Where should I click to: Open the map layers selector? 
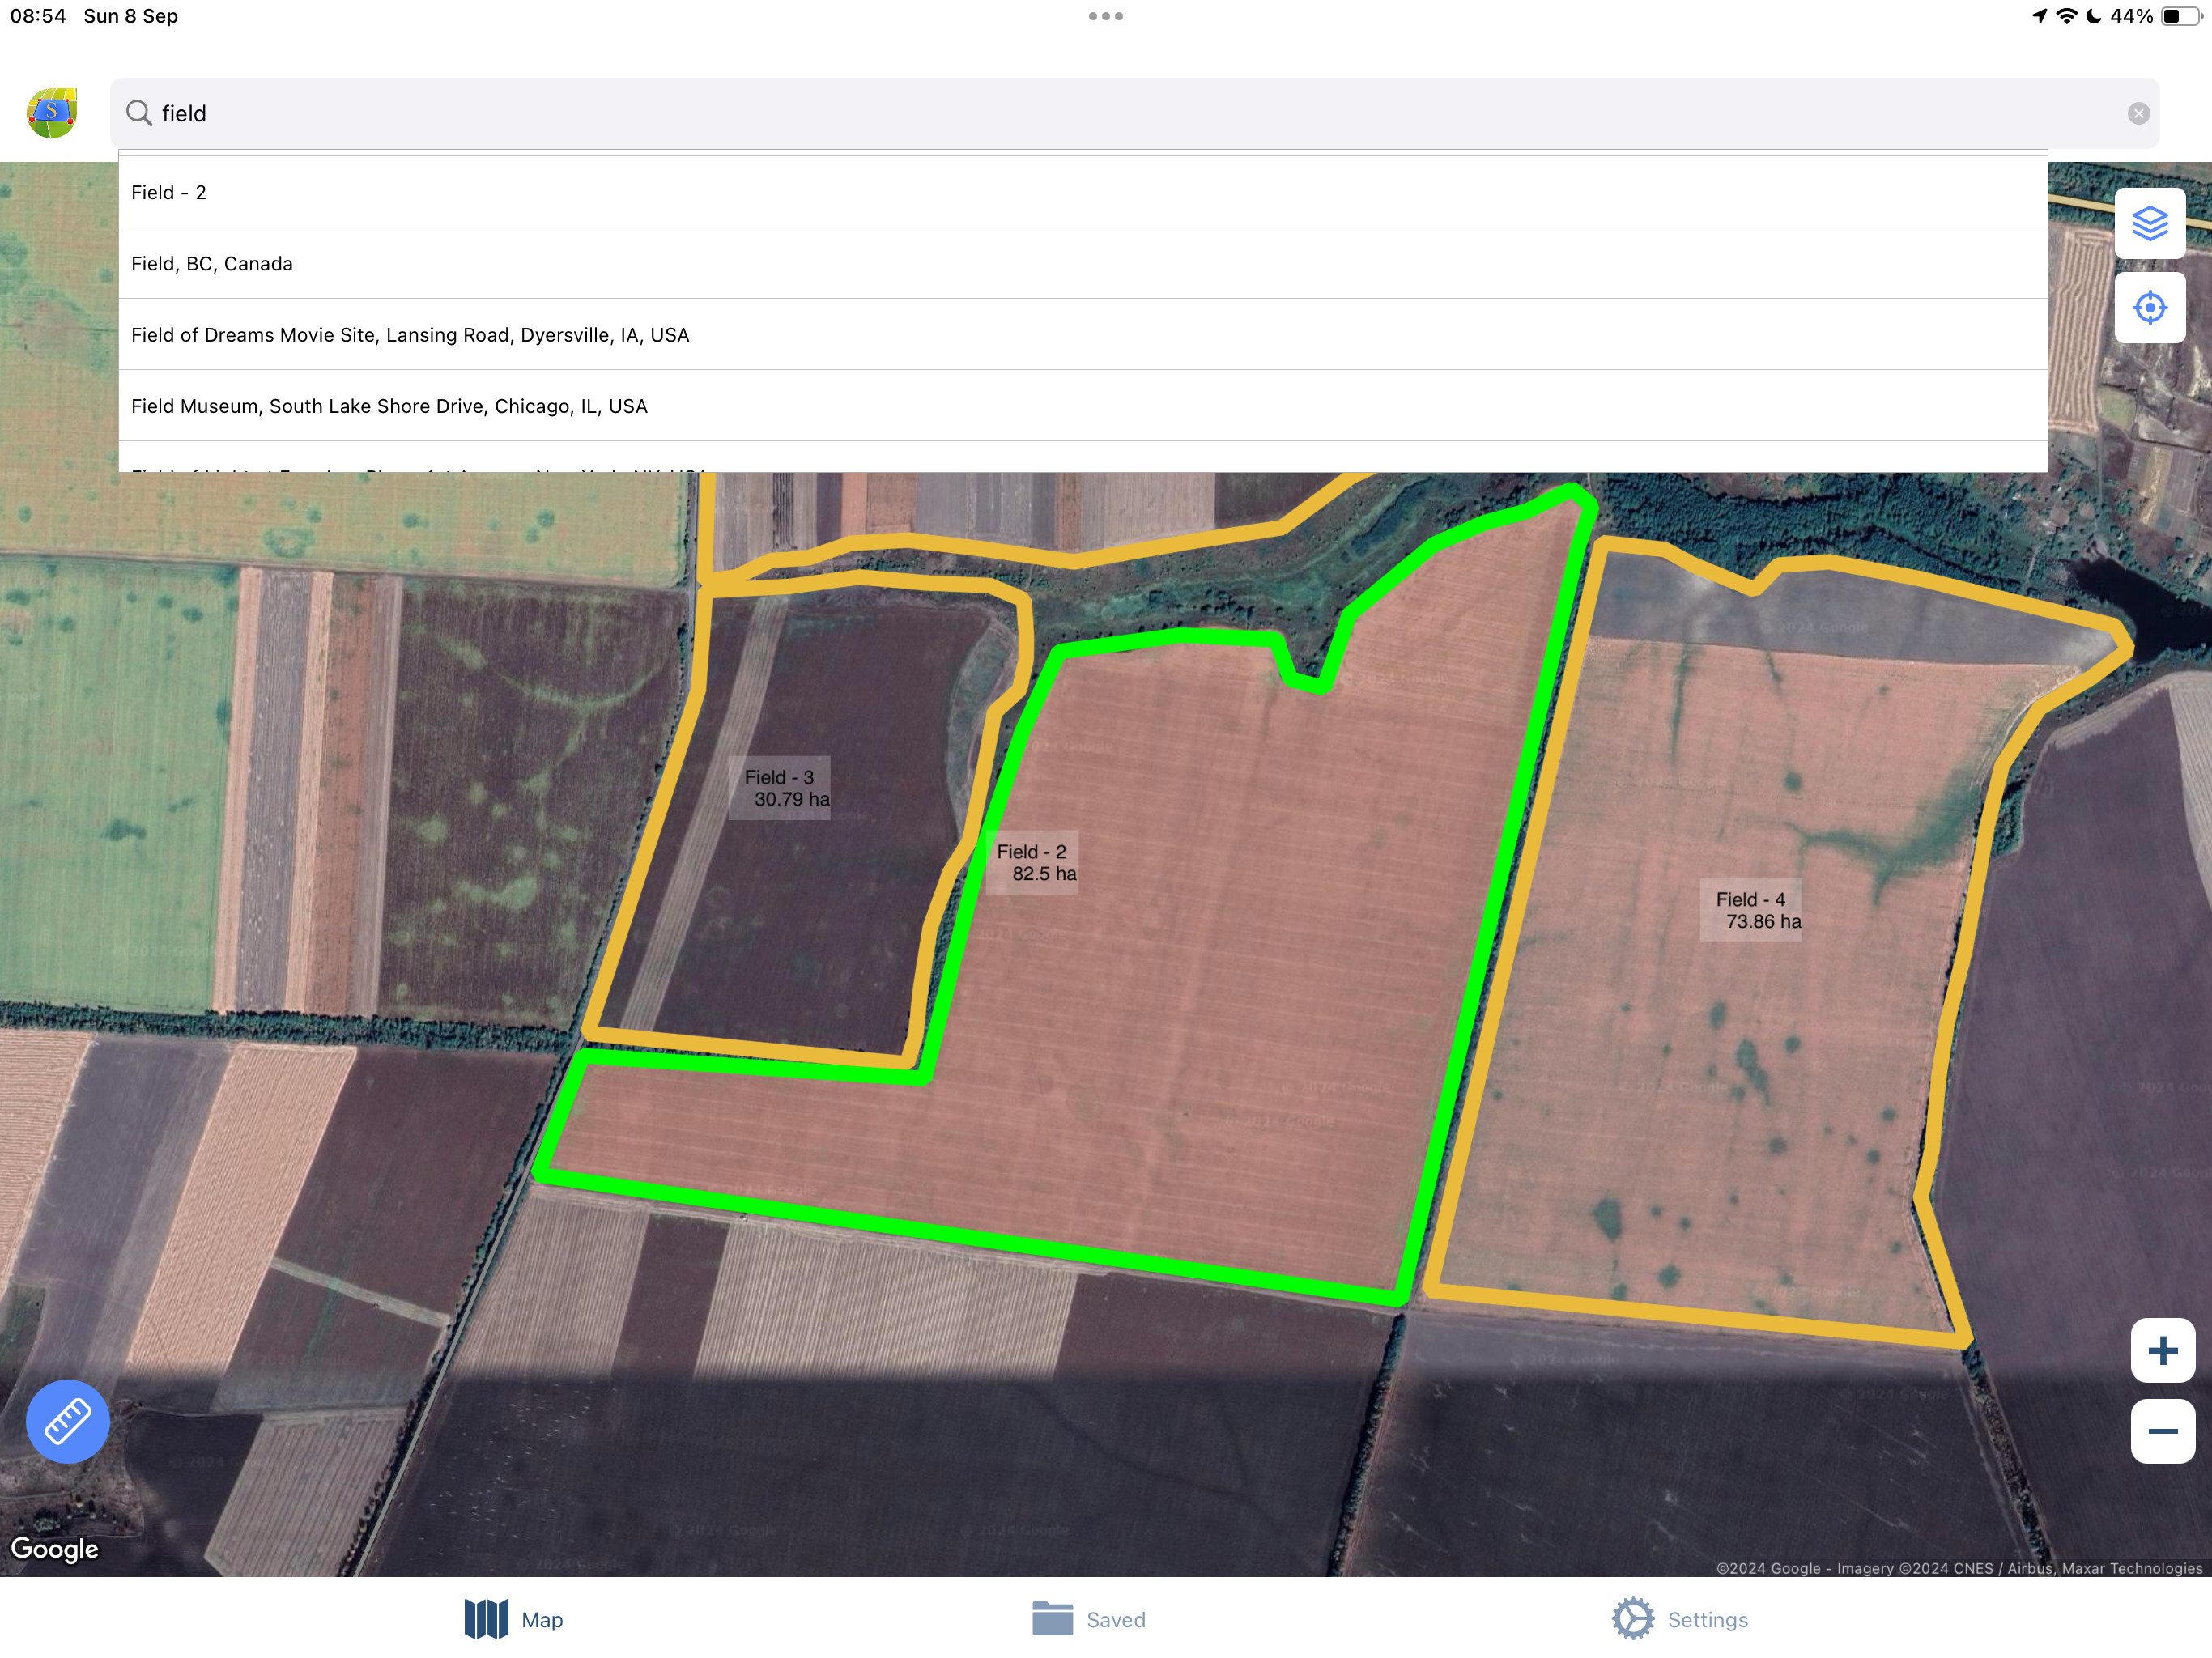click(x=2149, y=223)
